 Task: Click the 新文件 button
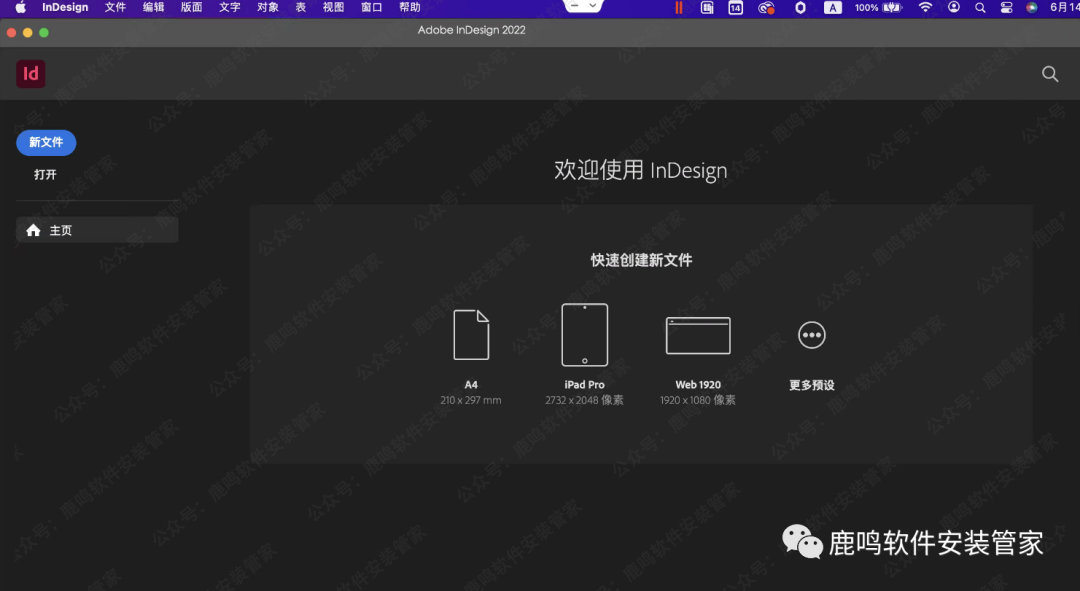tap(45, 142)
